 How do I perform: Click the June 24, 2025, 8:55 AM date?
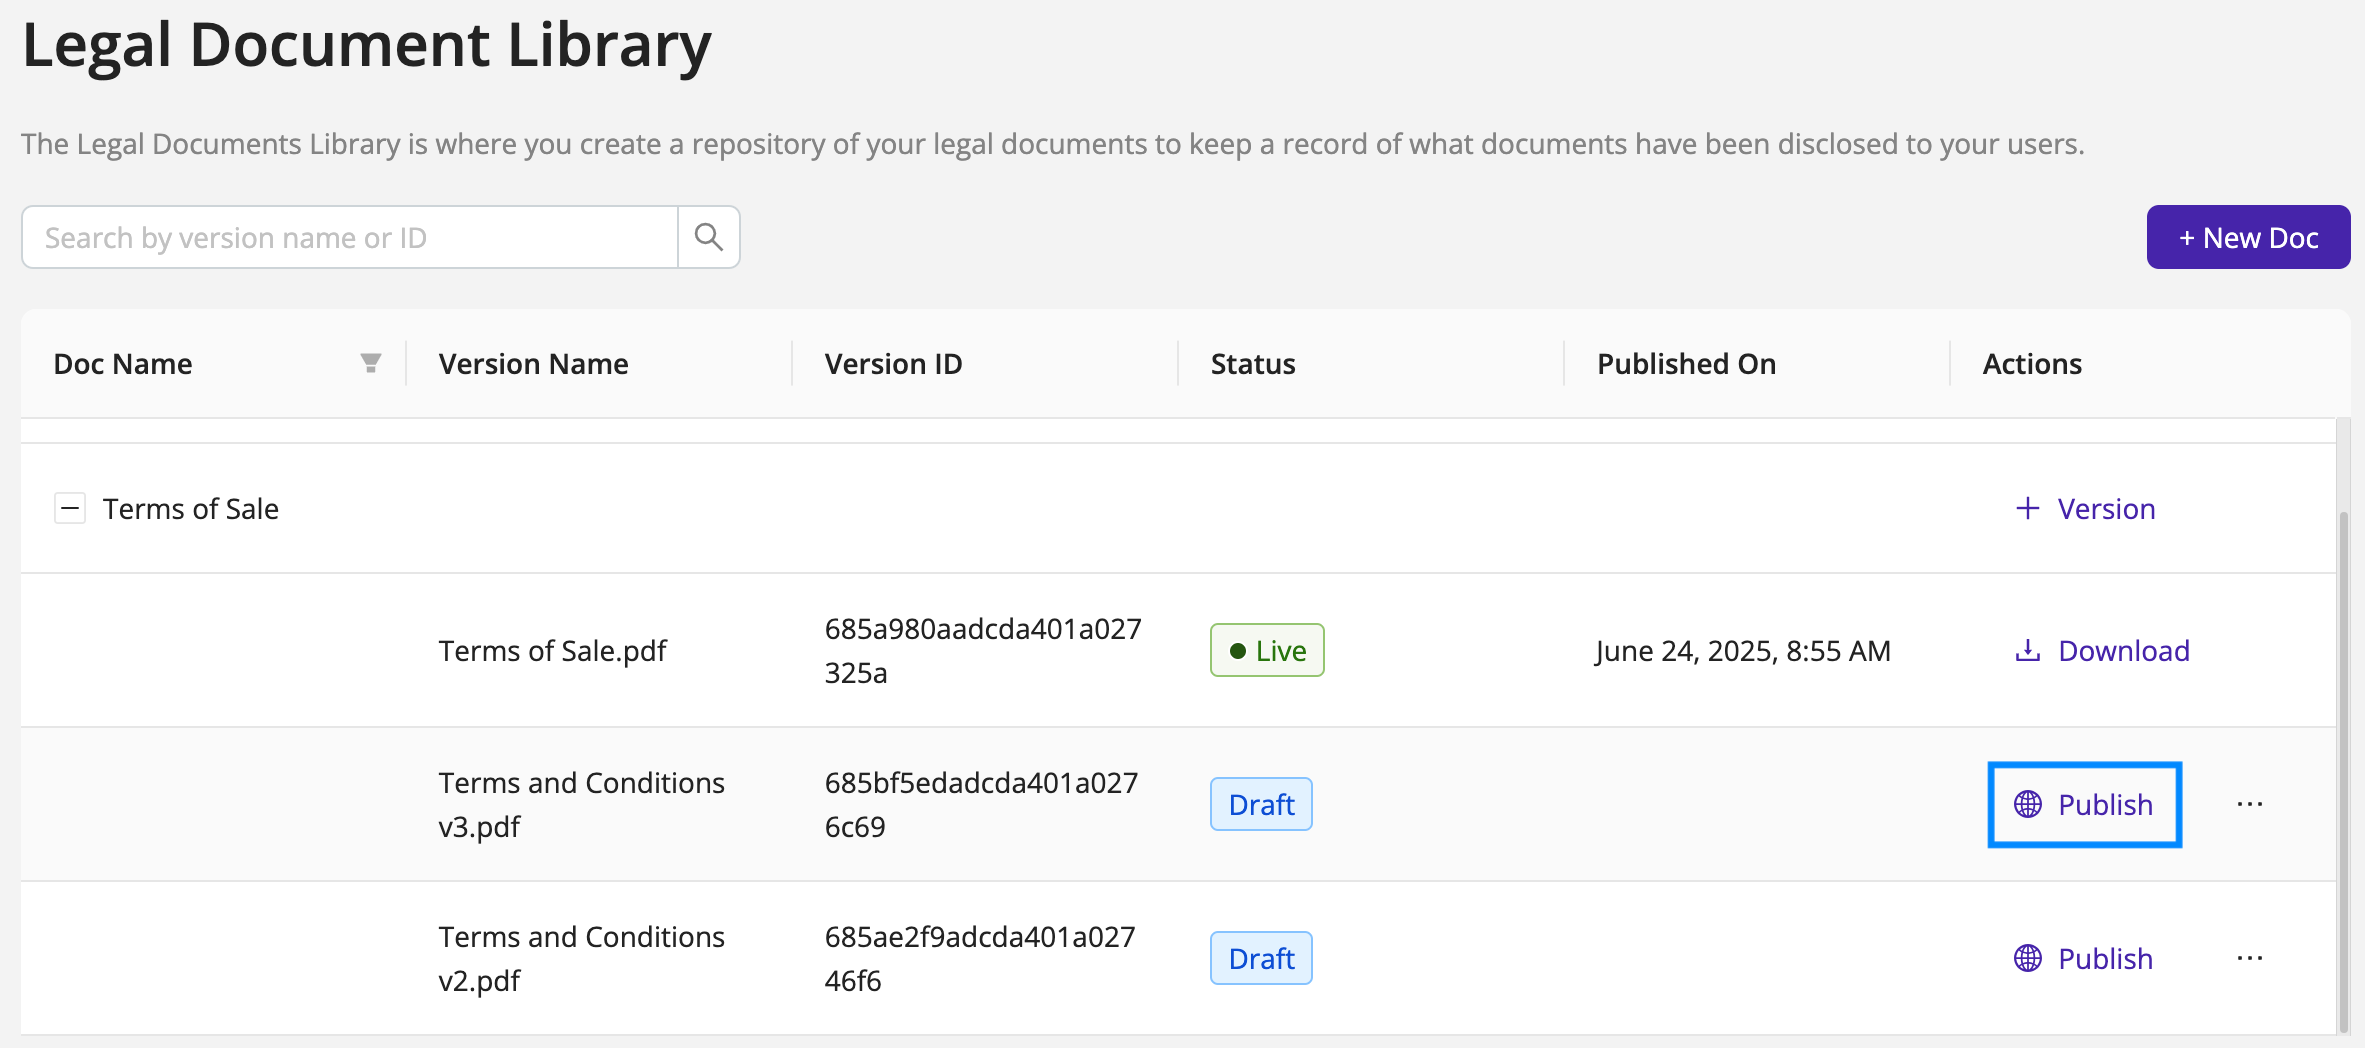click(x=1743, y=650)
